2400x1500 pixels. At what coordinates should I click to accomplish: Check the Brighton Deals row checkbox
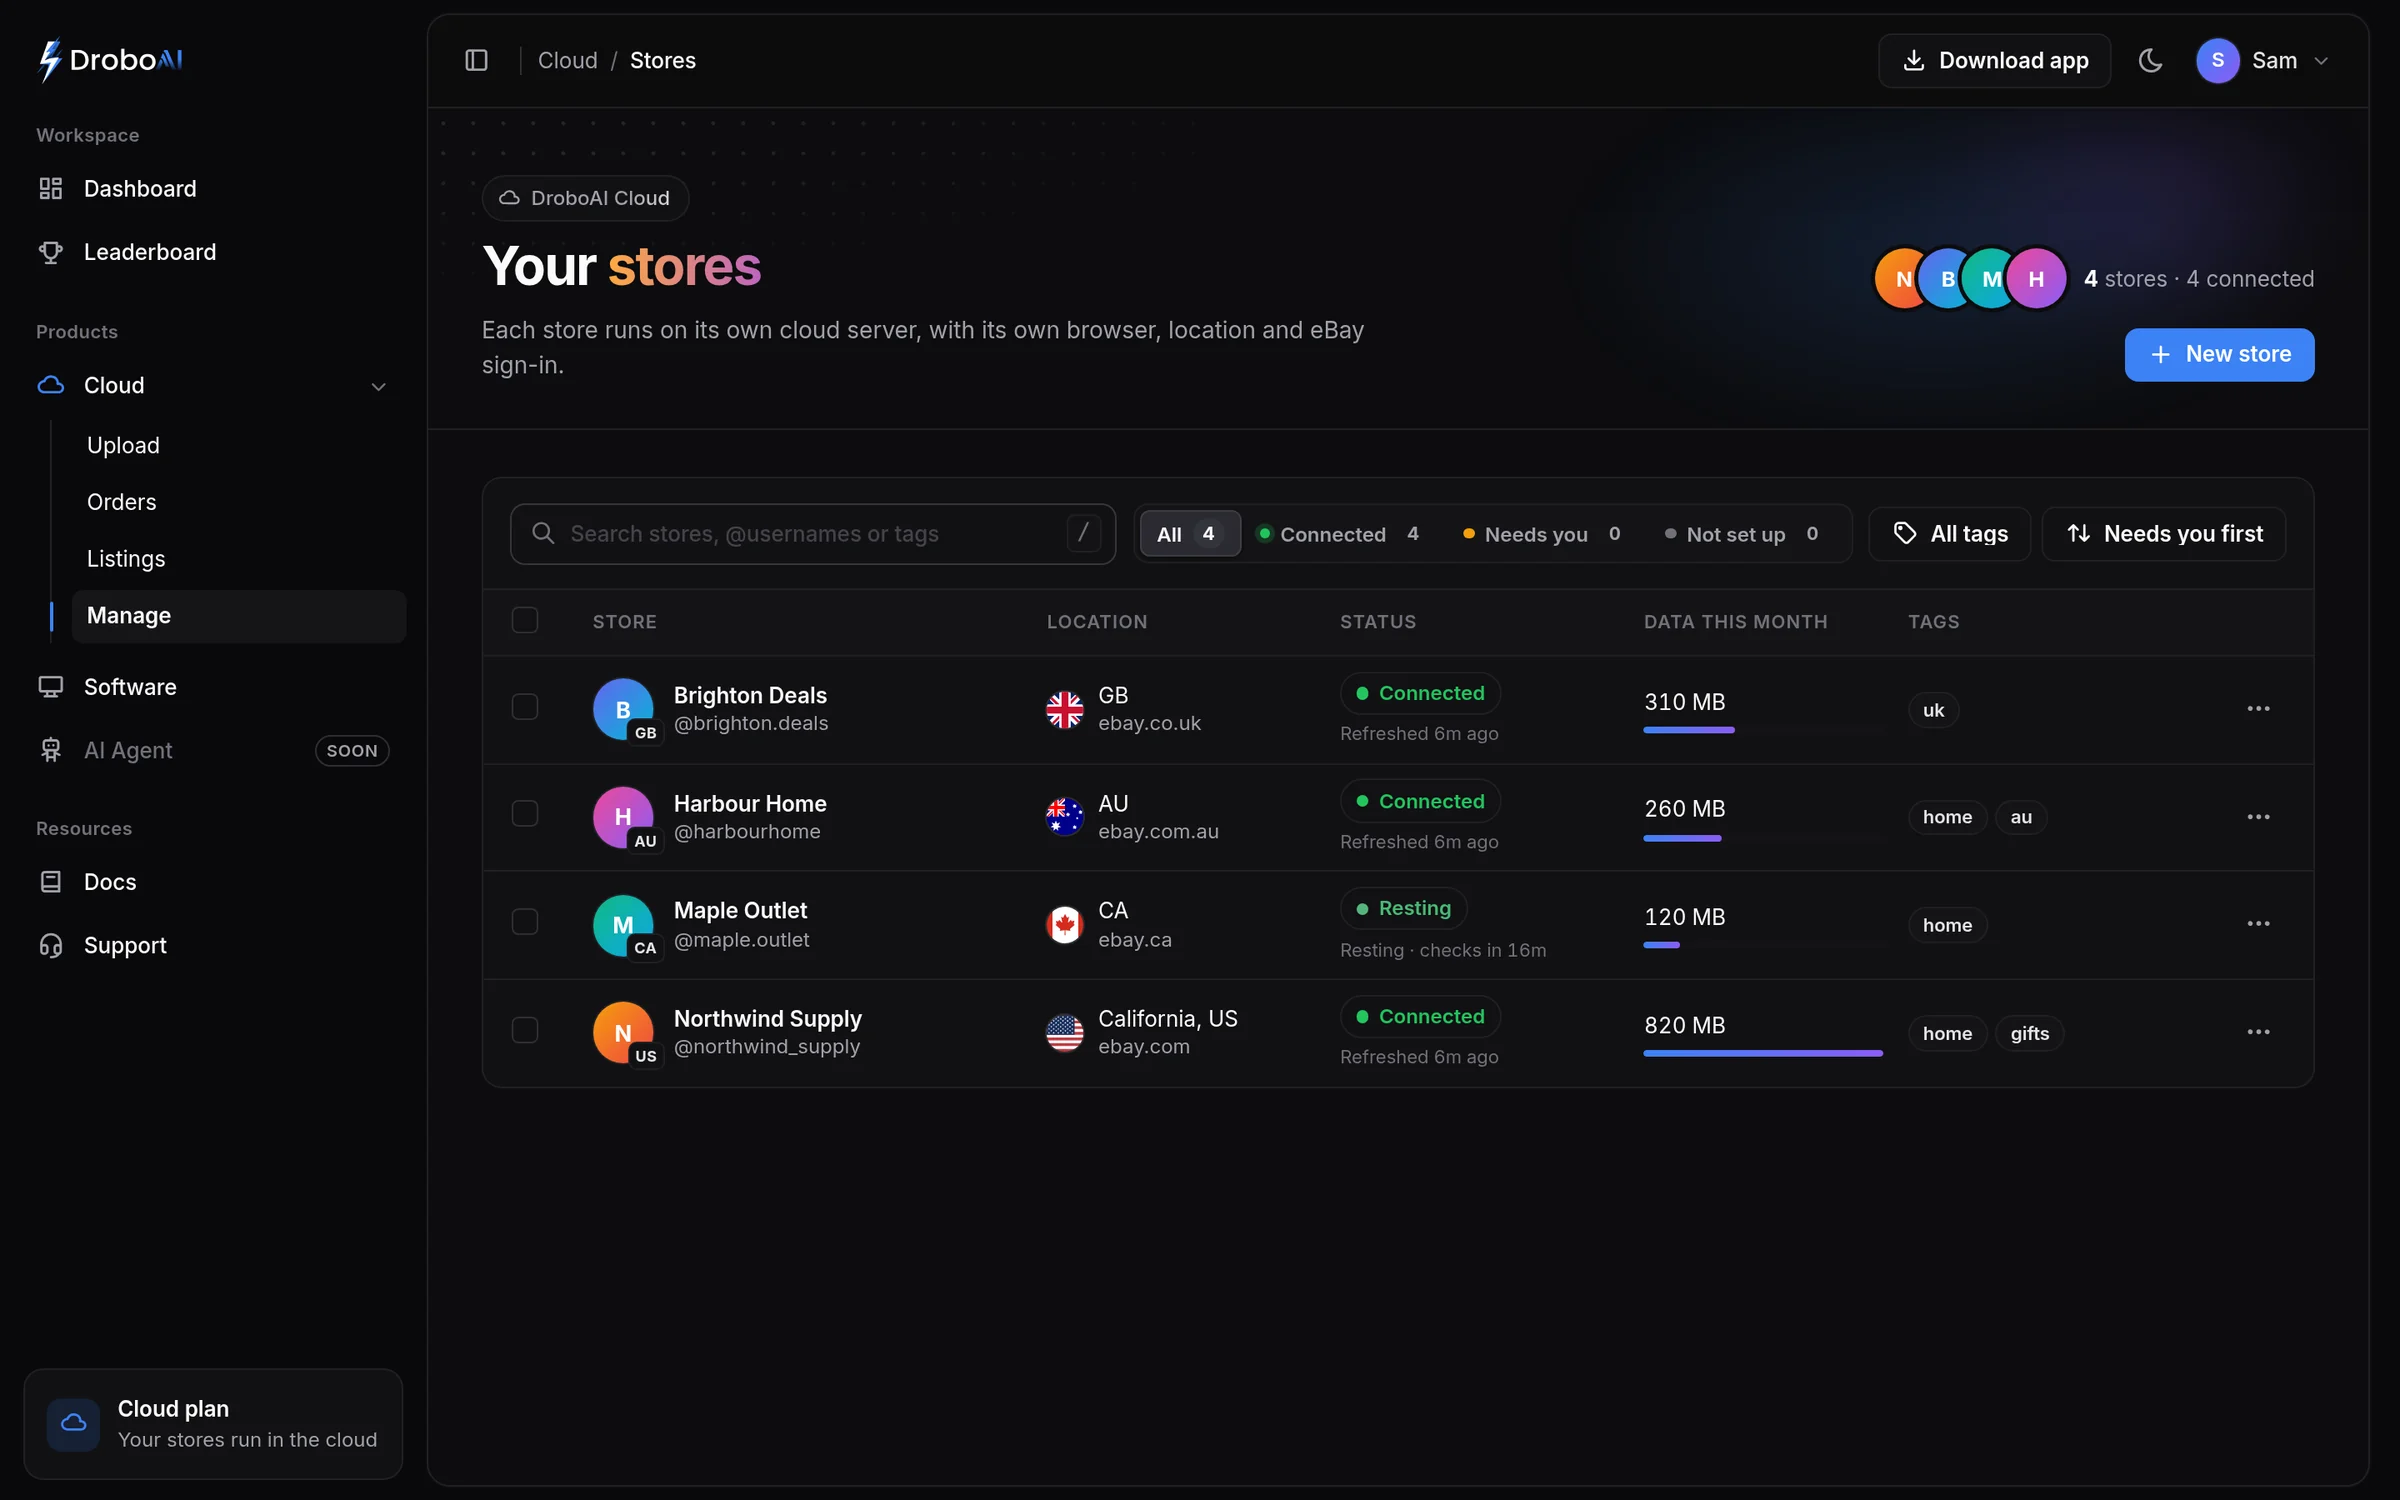click(x=525, y=707)
